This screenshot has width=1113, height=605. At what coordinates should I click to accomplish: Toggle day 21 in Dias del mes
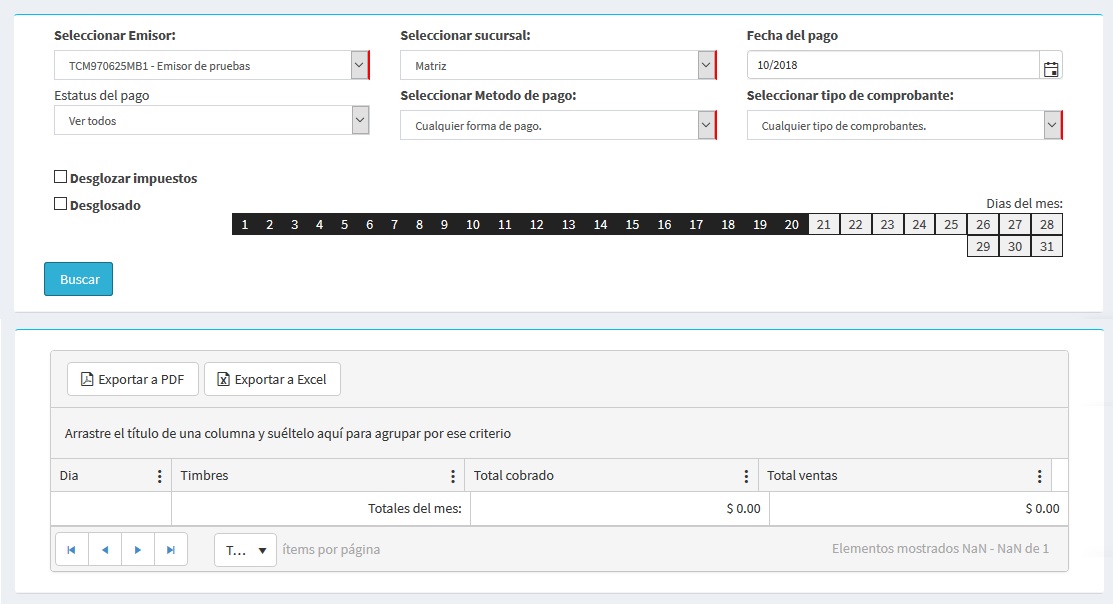(823, 225)
